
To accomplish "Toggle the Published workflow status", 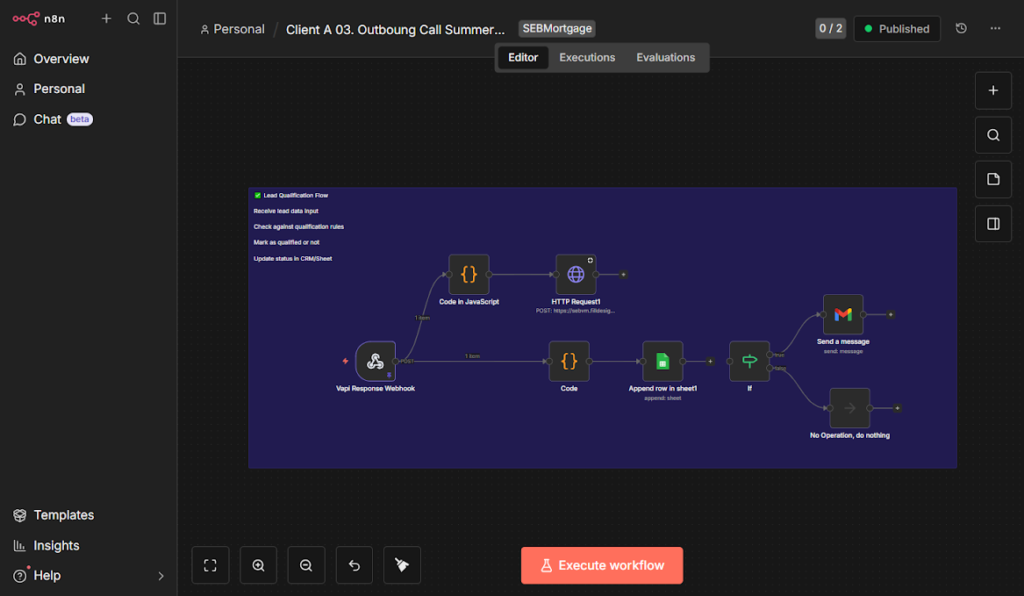I will point(897,29).
